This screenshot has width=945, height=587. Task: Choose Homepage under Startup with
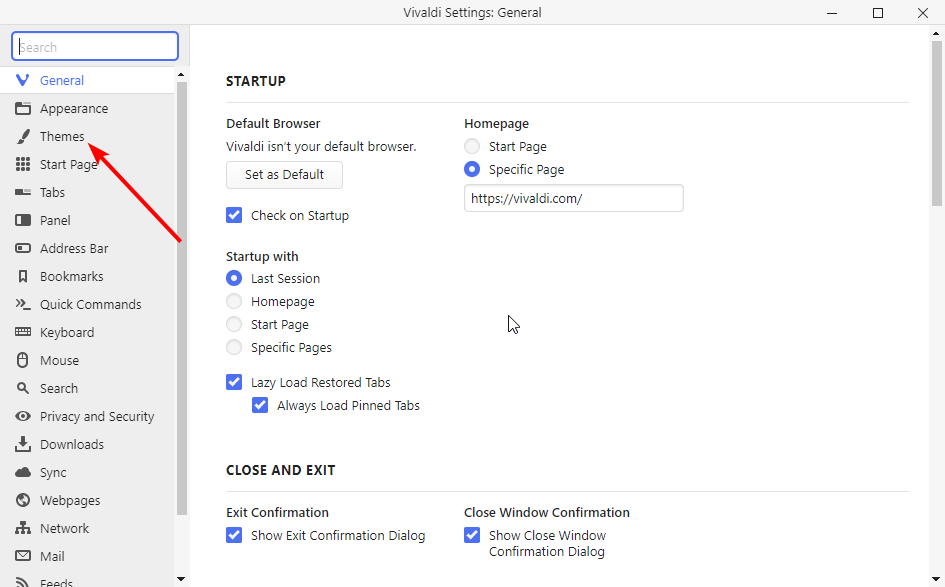point(234,301)
